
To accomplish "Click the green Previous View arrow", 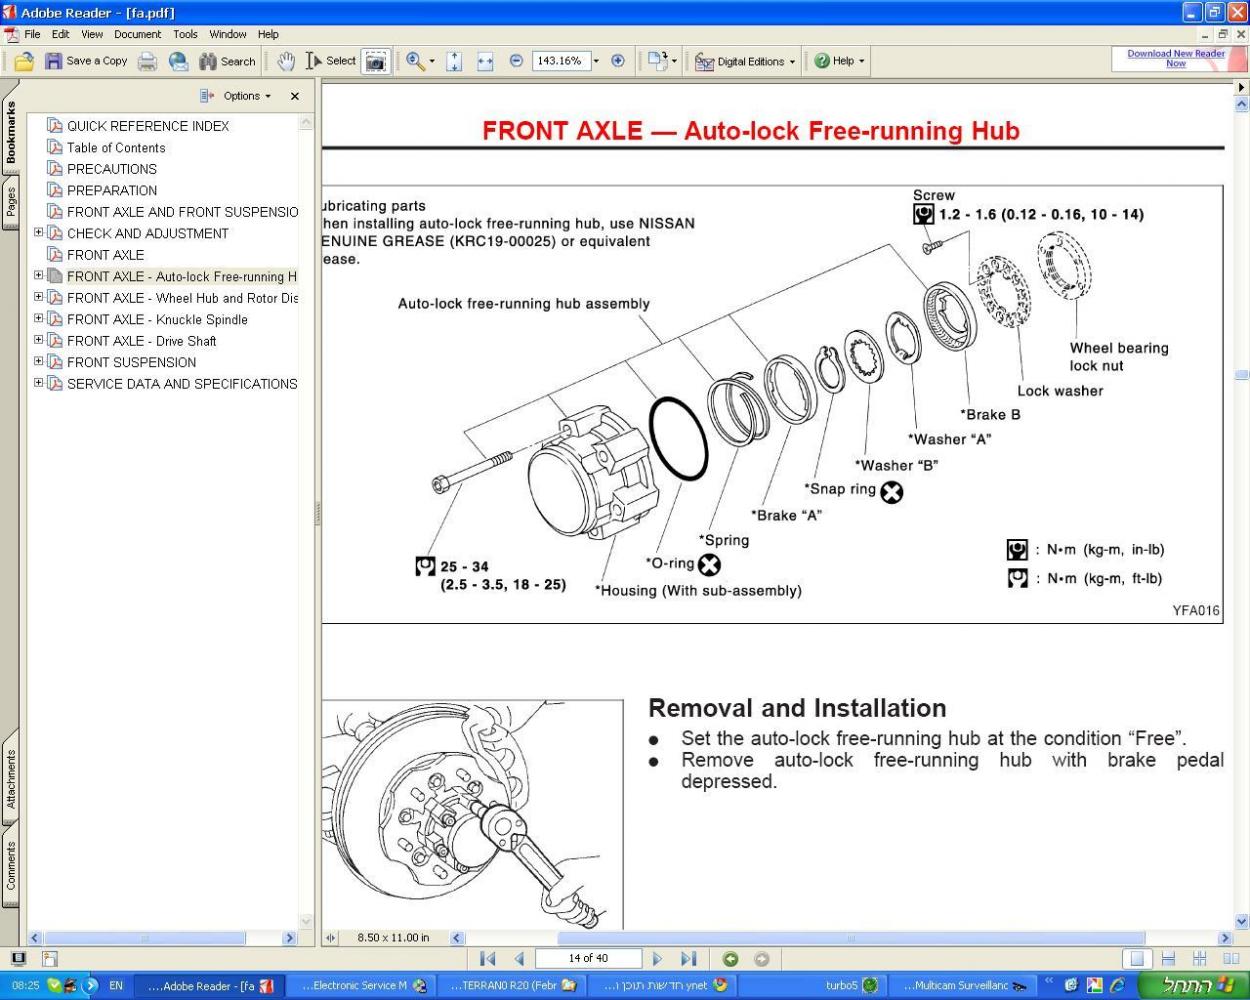I will point(730,959).
